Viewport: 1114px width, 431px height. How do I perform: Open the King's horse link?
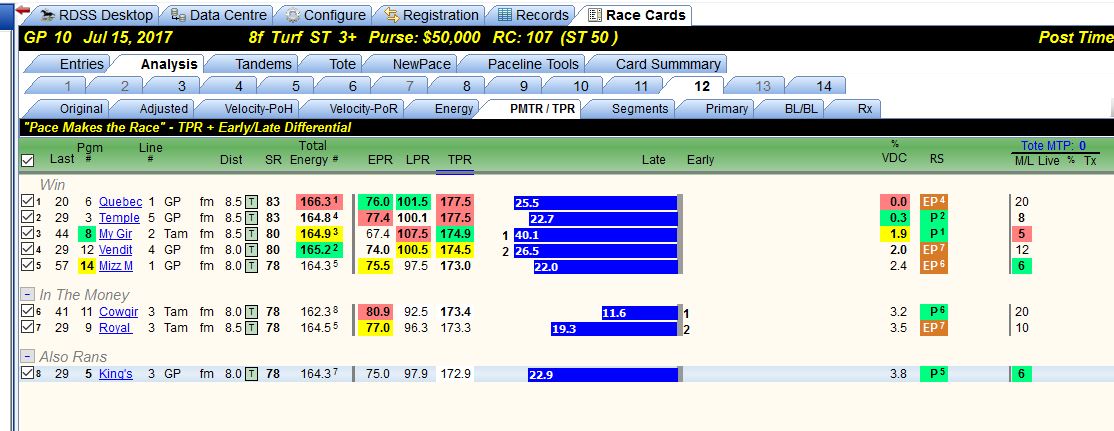click(x=116, y=373)
